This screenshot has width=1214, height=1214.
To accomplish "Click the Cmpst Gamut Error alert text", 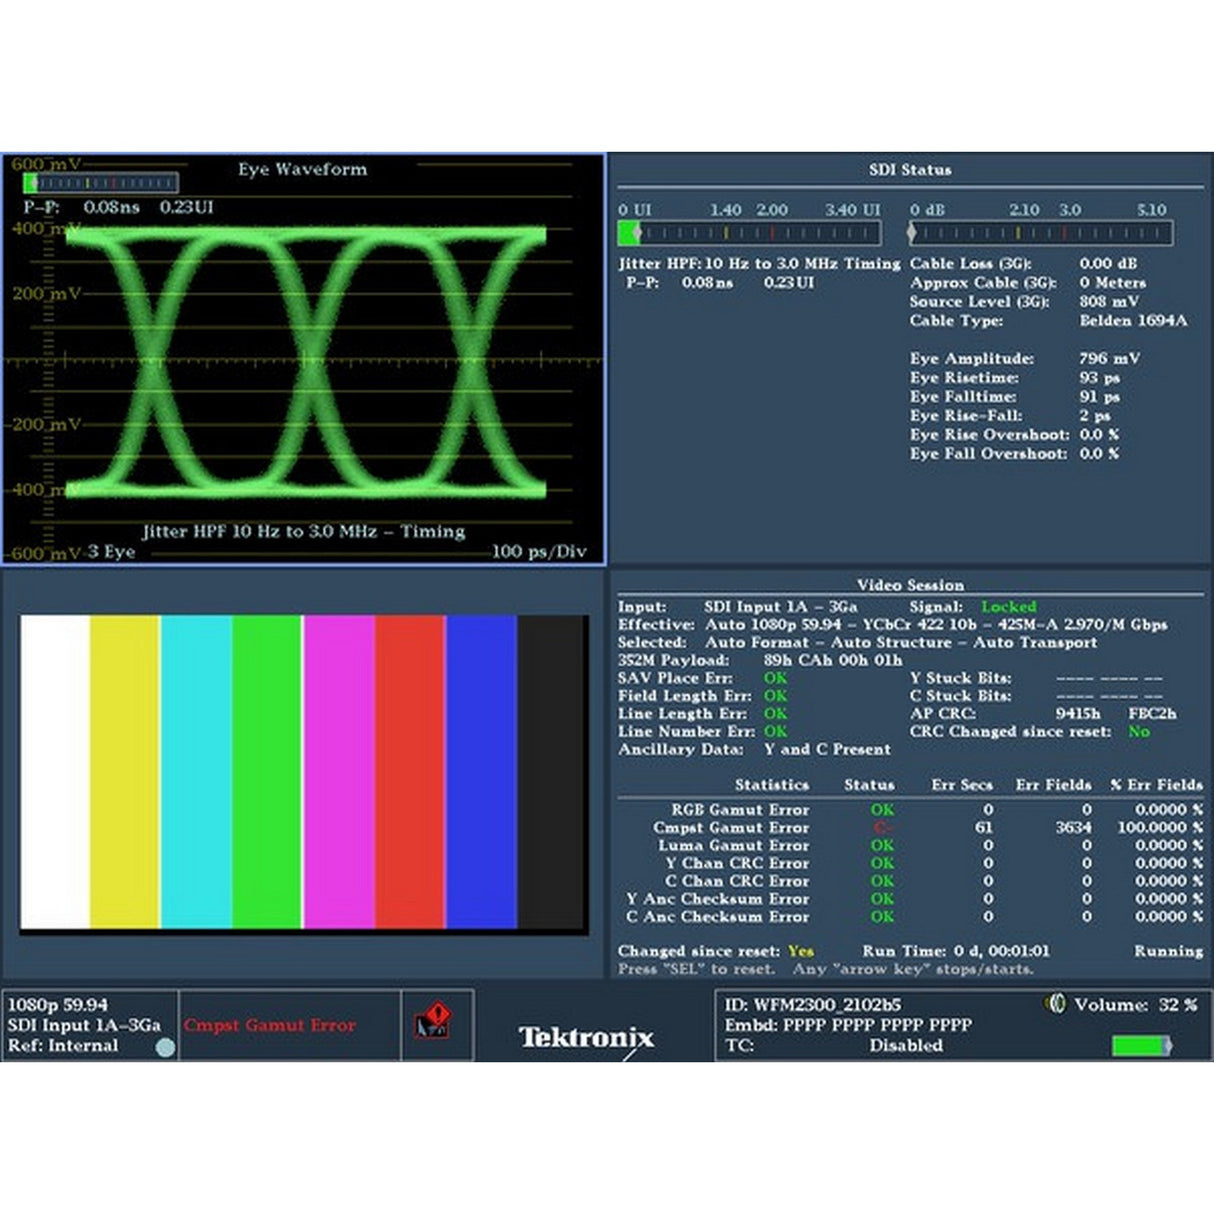I will point(277,1025).
